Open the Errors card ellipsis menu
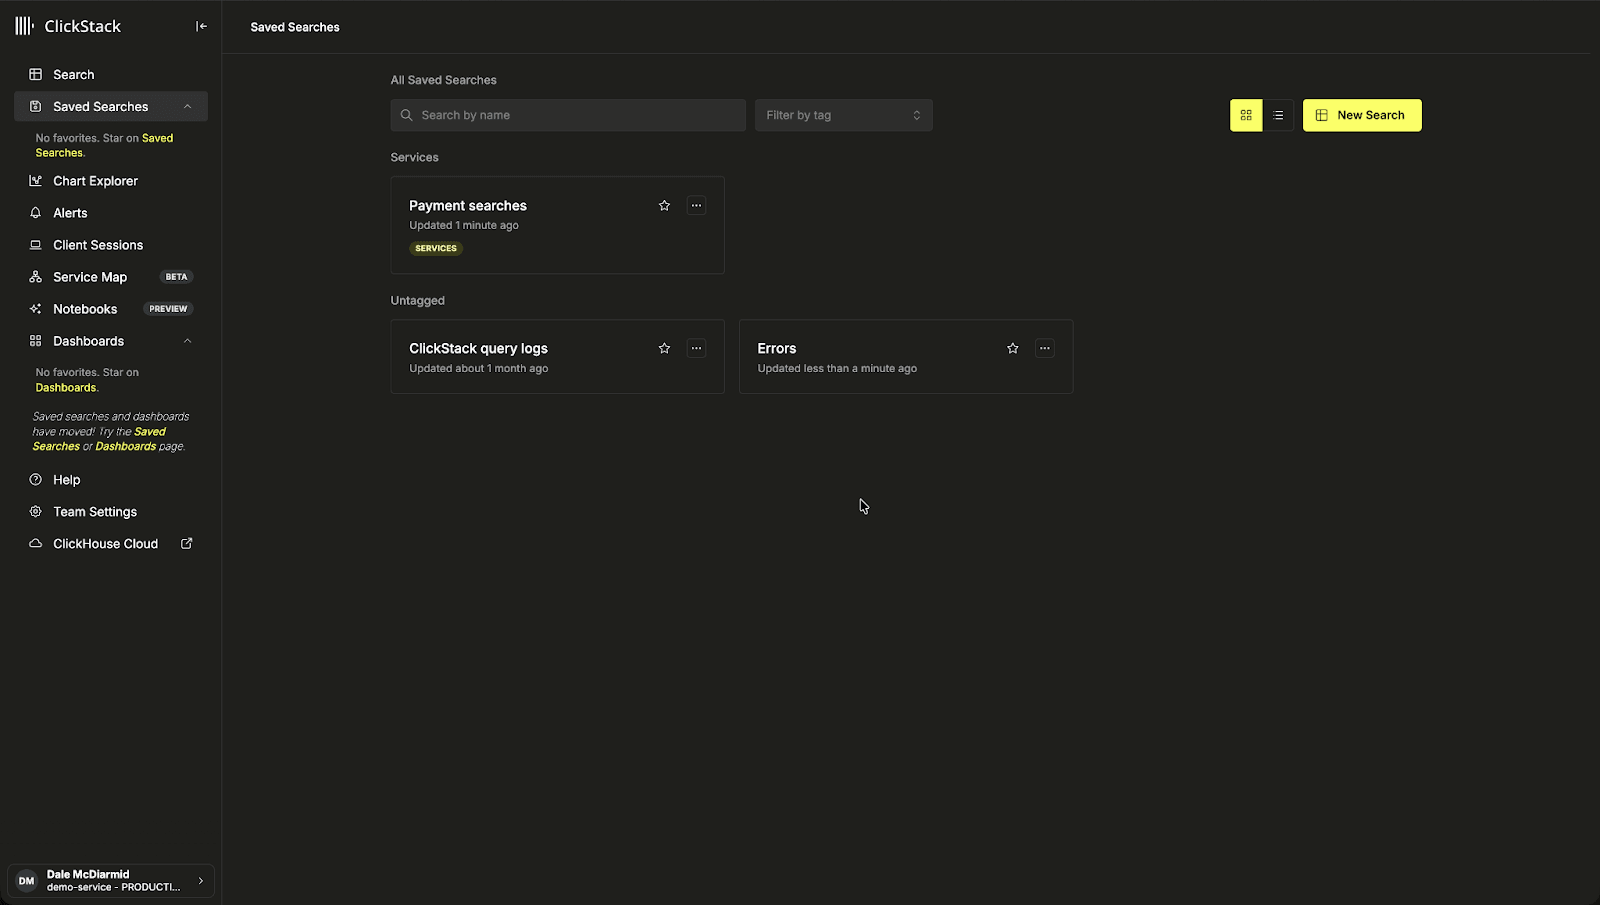1600x905 pixels. pyautogui.click(x=1044, y=349)
